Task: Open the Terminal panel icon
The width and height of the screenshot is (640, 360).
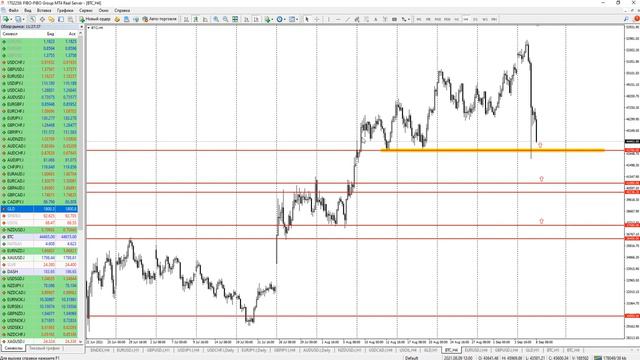Action: pos(61,19)
